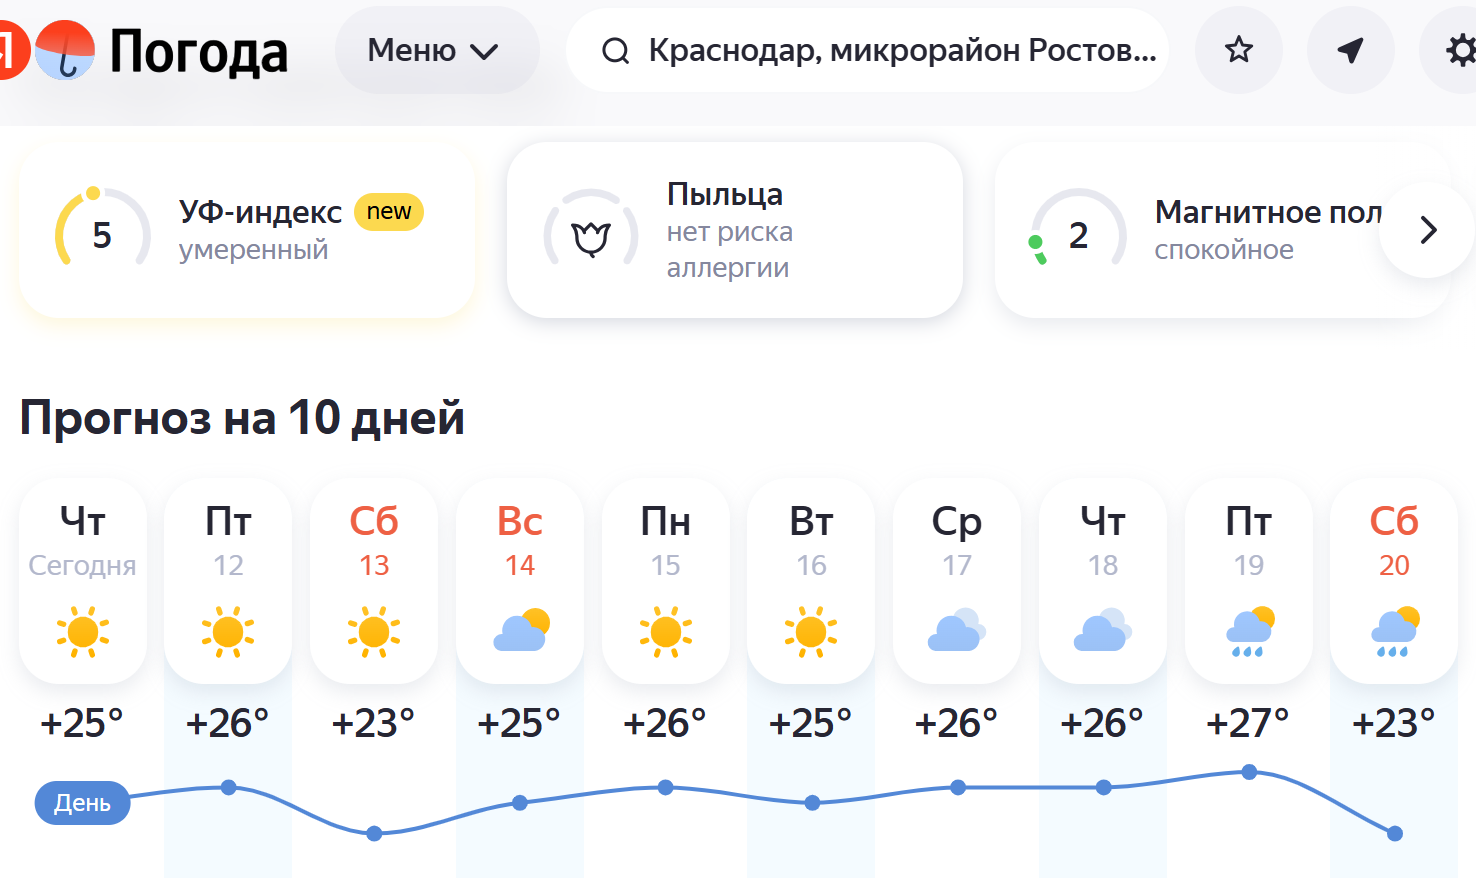Select the День temperature chart toggle
This screenshot has width=1476, height=878.
[82, 803]
